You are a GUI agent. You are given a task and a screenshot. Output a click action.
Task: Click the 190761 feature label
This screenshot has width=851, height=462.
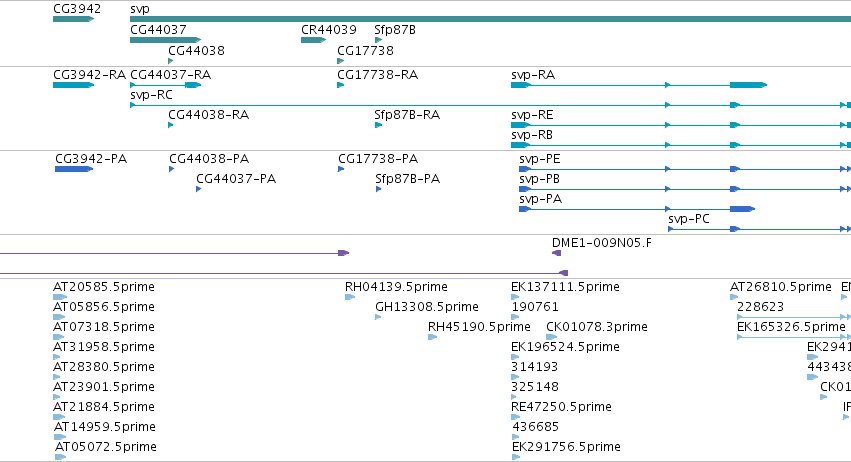[x=535, y=307]
